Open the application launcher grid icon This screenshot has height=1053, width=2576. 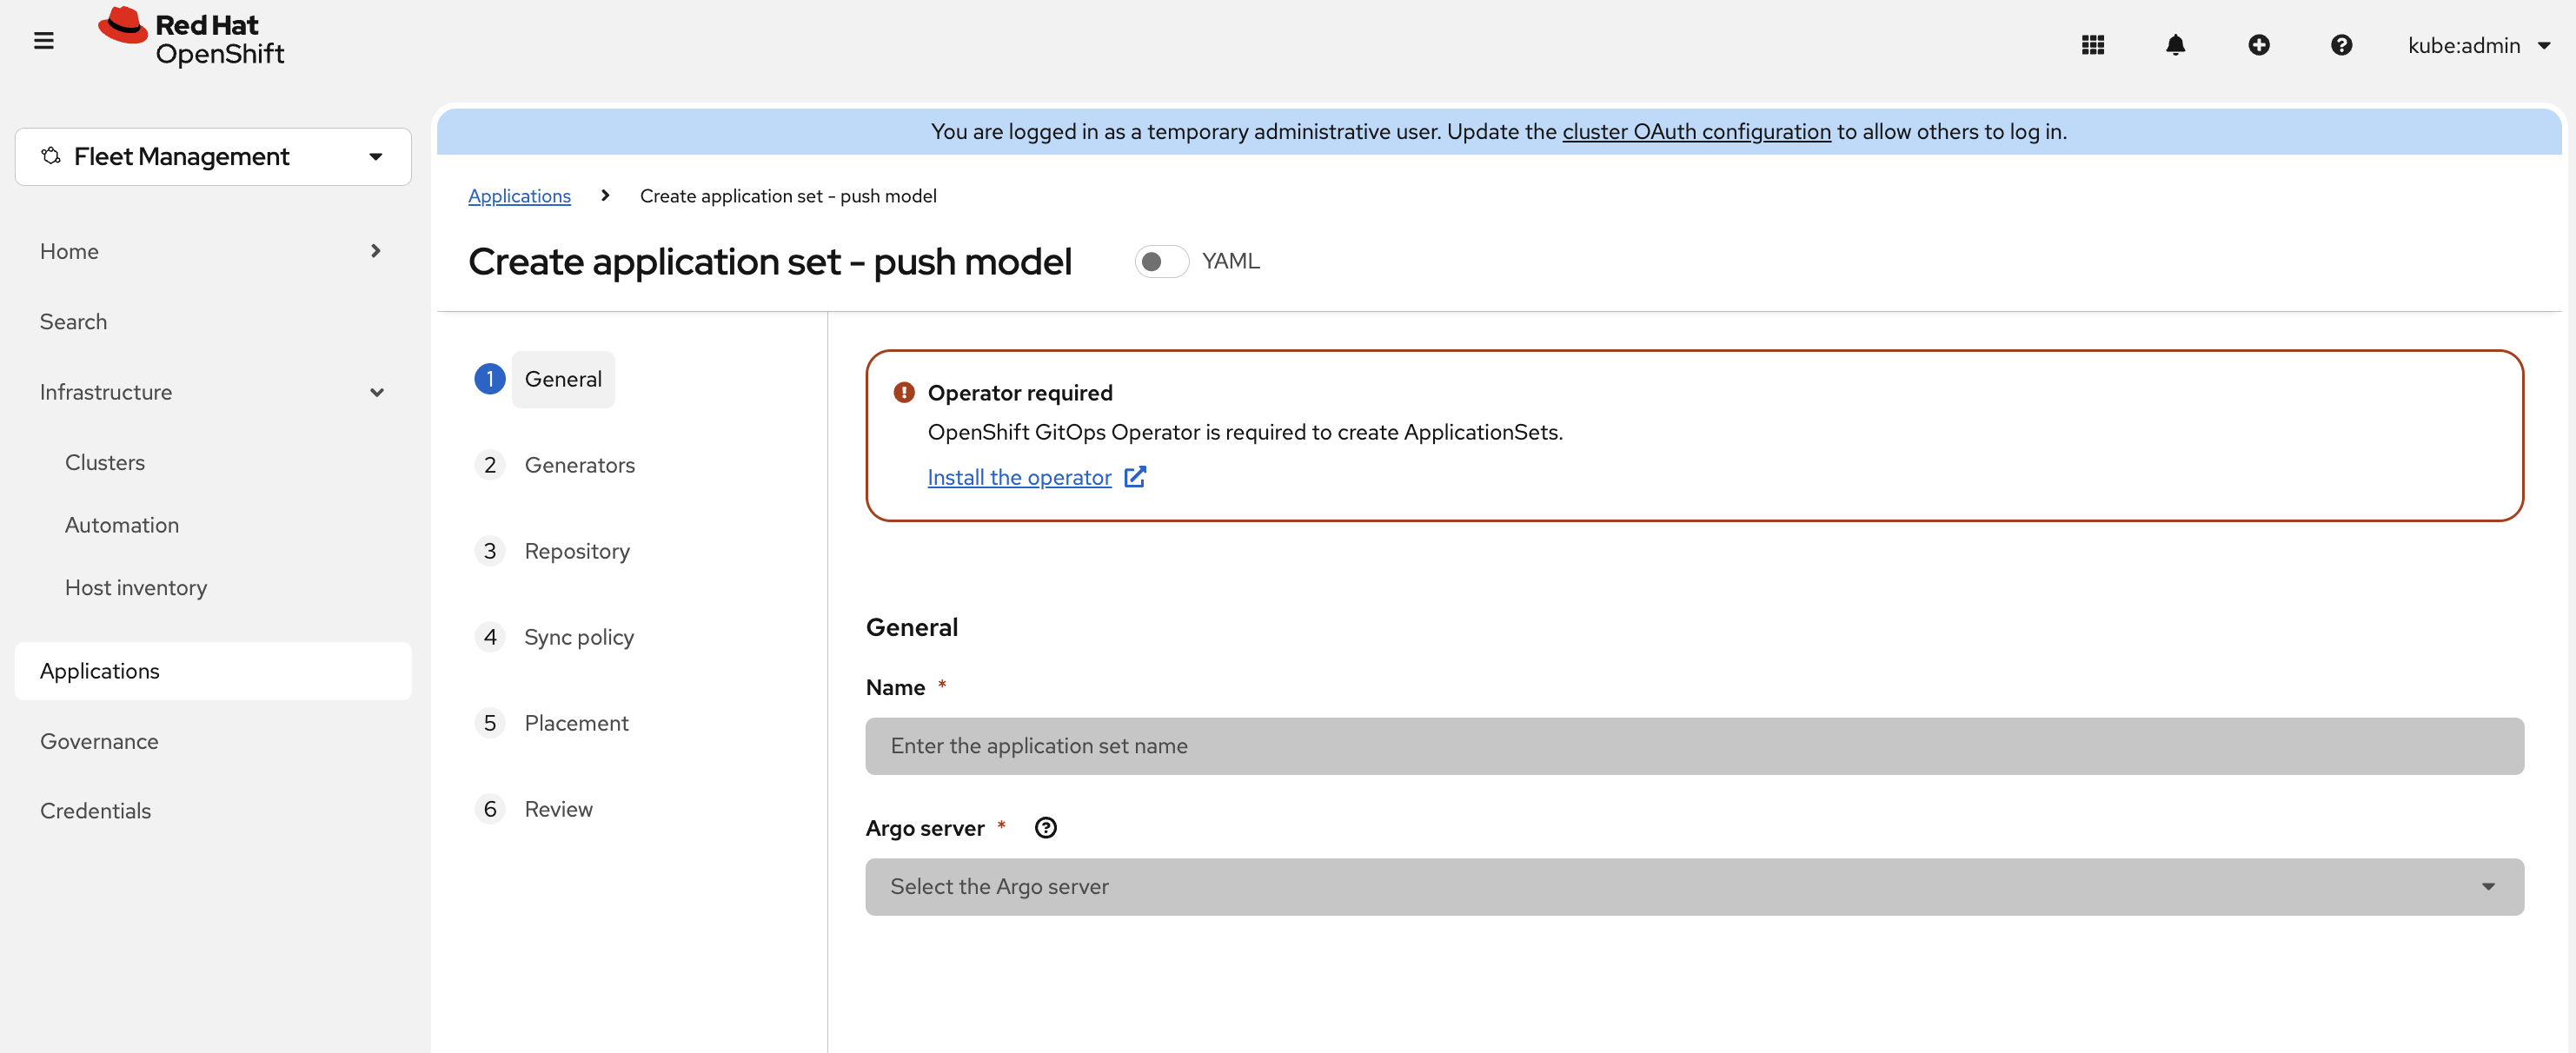pyautogui.click(x=2093, y=45)
